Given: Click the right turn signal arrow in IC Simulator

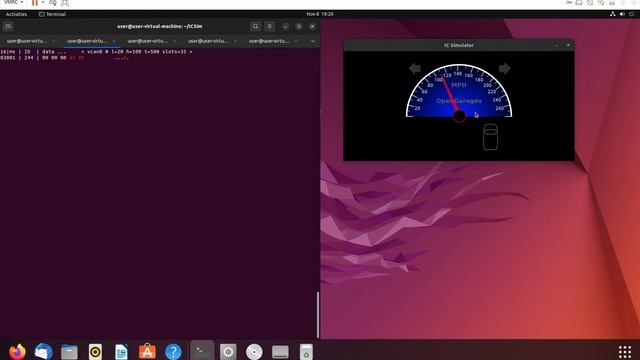Looking at the screenshot, I should tap(505, 69).
